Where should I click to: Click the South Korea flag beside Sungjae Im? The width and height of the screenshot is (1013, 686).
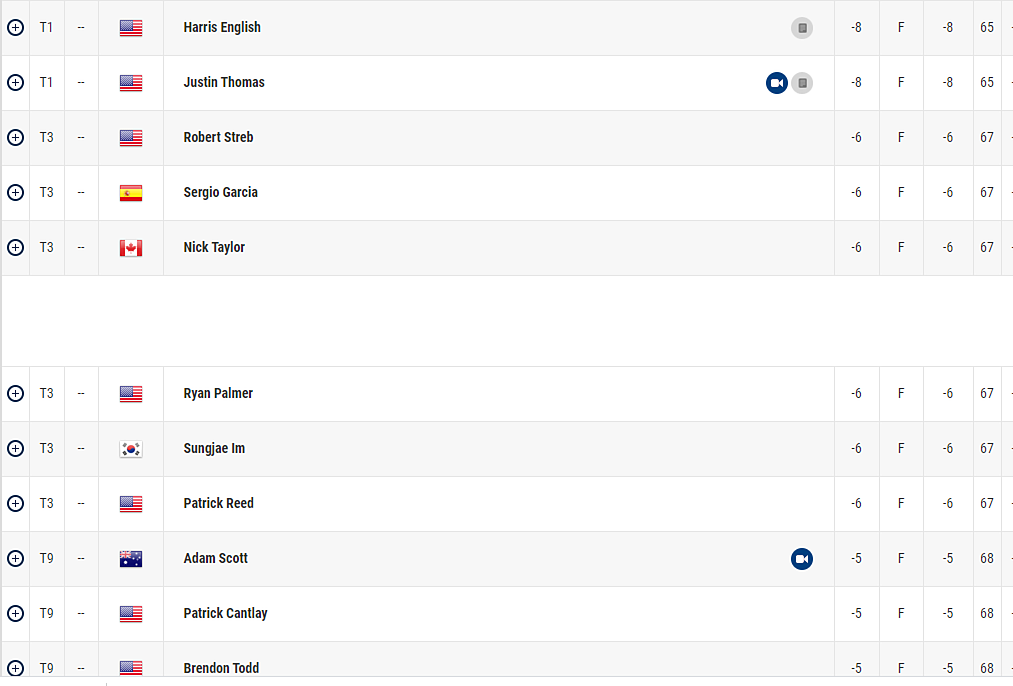(131, 449)
